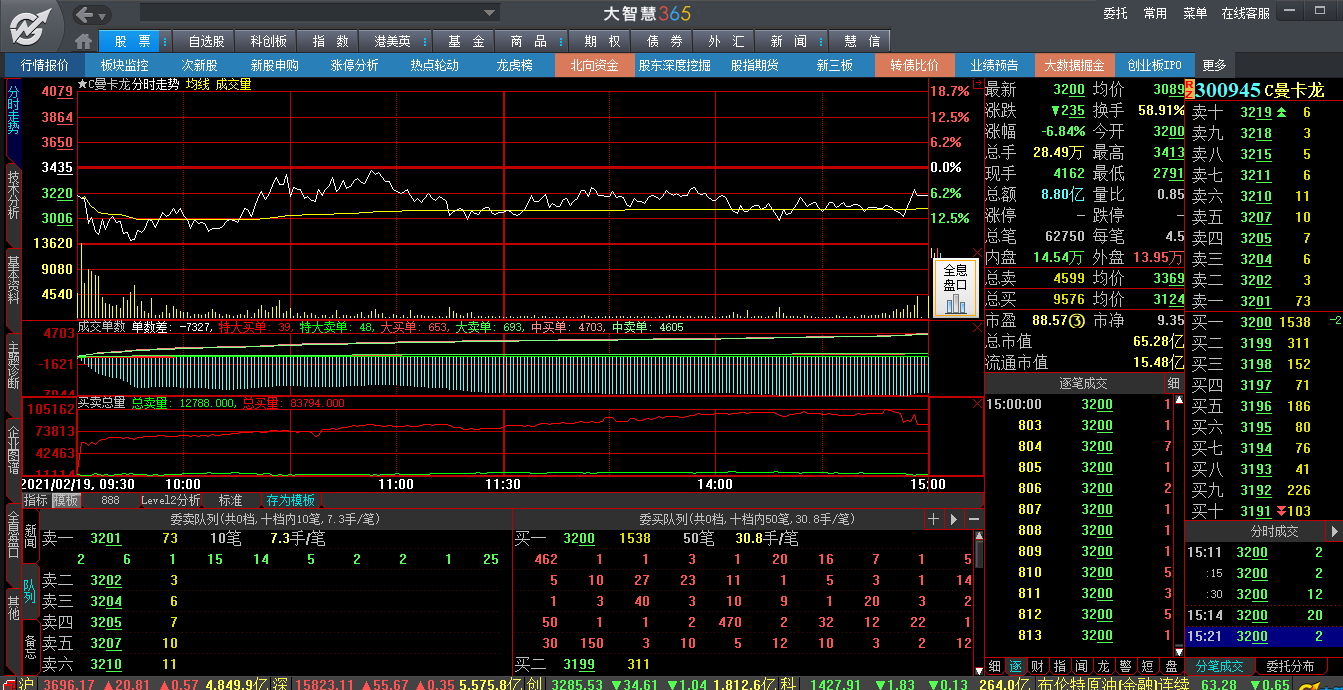This screenshot has width=1343, height=690.
Task: Expand the 港美英 submenu dots
Action: (x=426, y=41)
